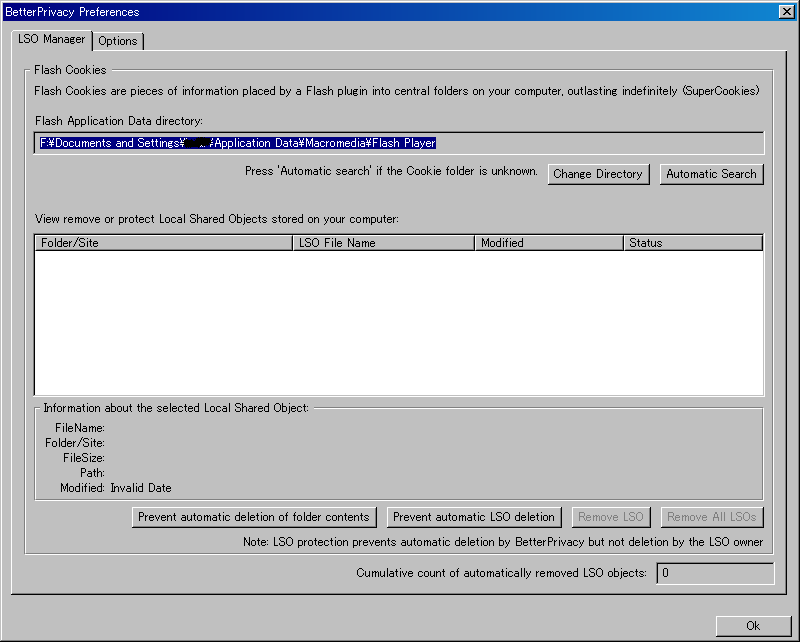The image size is (800, 642).
Task: Sort entries by Status column header
Action: [692, 243]
